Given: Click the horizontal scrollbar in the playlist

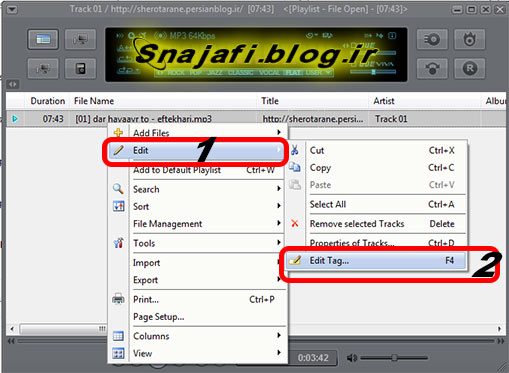Looking at the screenshot, I should (x=63, y=329).
